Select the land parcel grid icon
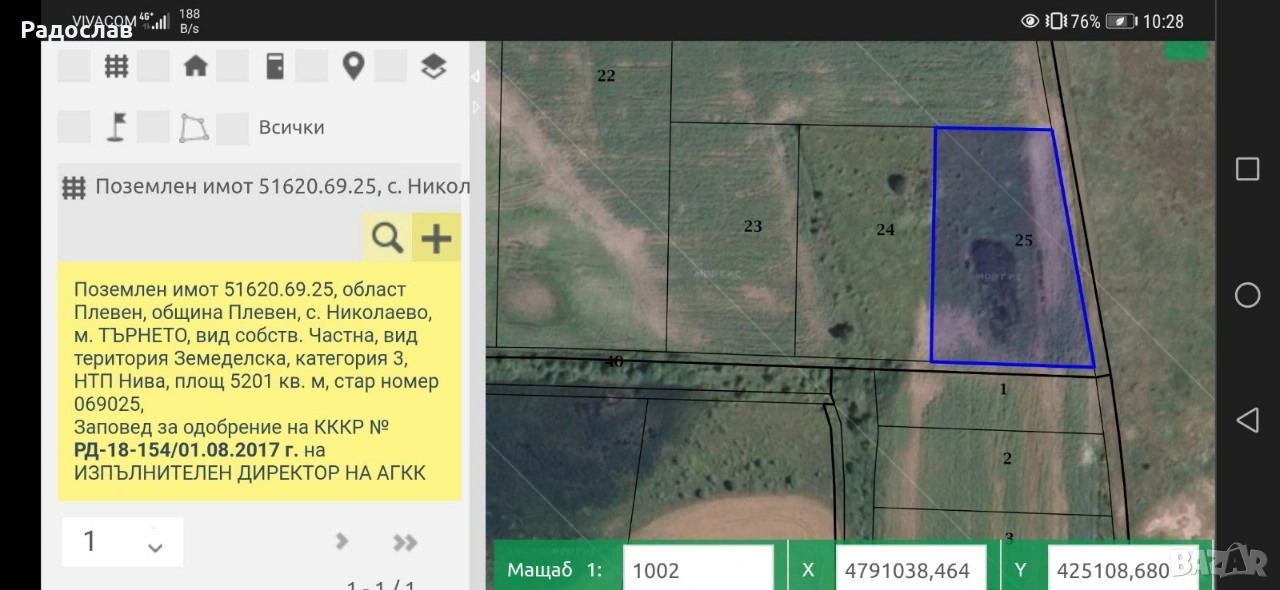The image size is (1280, 590). [117, 67]
